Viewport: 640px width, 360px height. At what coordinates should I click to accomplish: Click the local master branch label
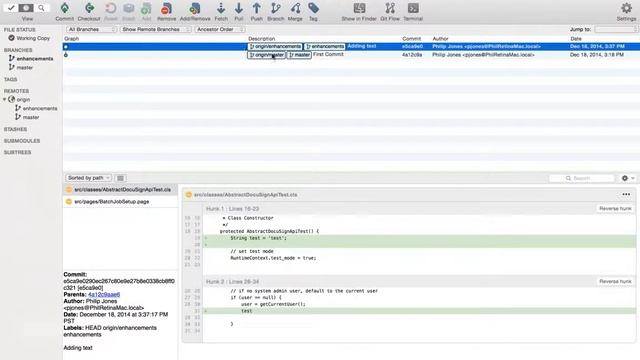299,55
